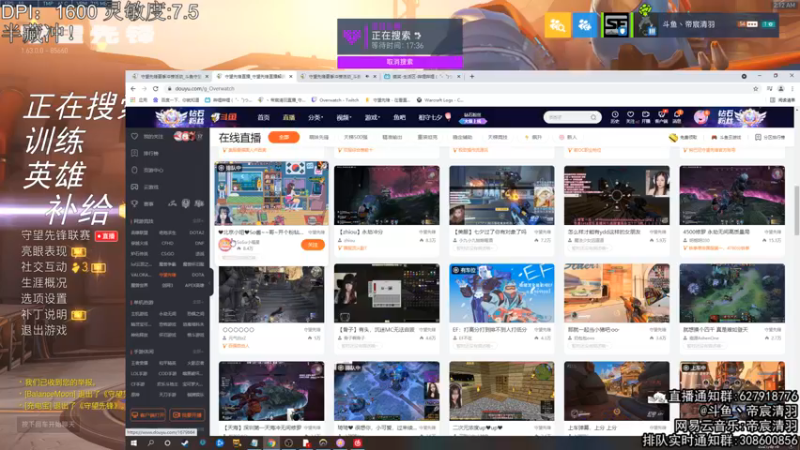
Task: Open Chrome three-dot menu
Action: (x=792, y=88)
